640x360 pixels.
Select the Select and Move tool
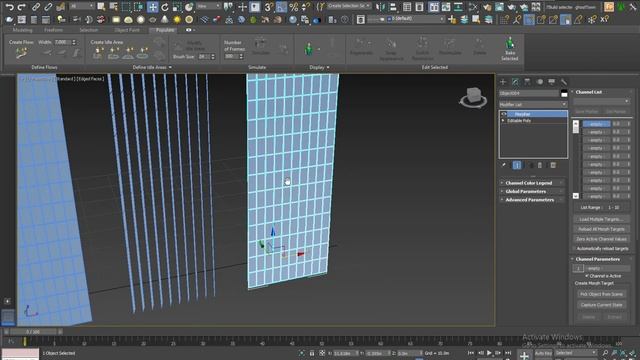pyautogui.click(x=153, y=7)
